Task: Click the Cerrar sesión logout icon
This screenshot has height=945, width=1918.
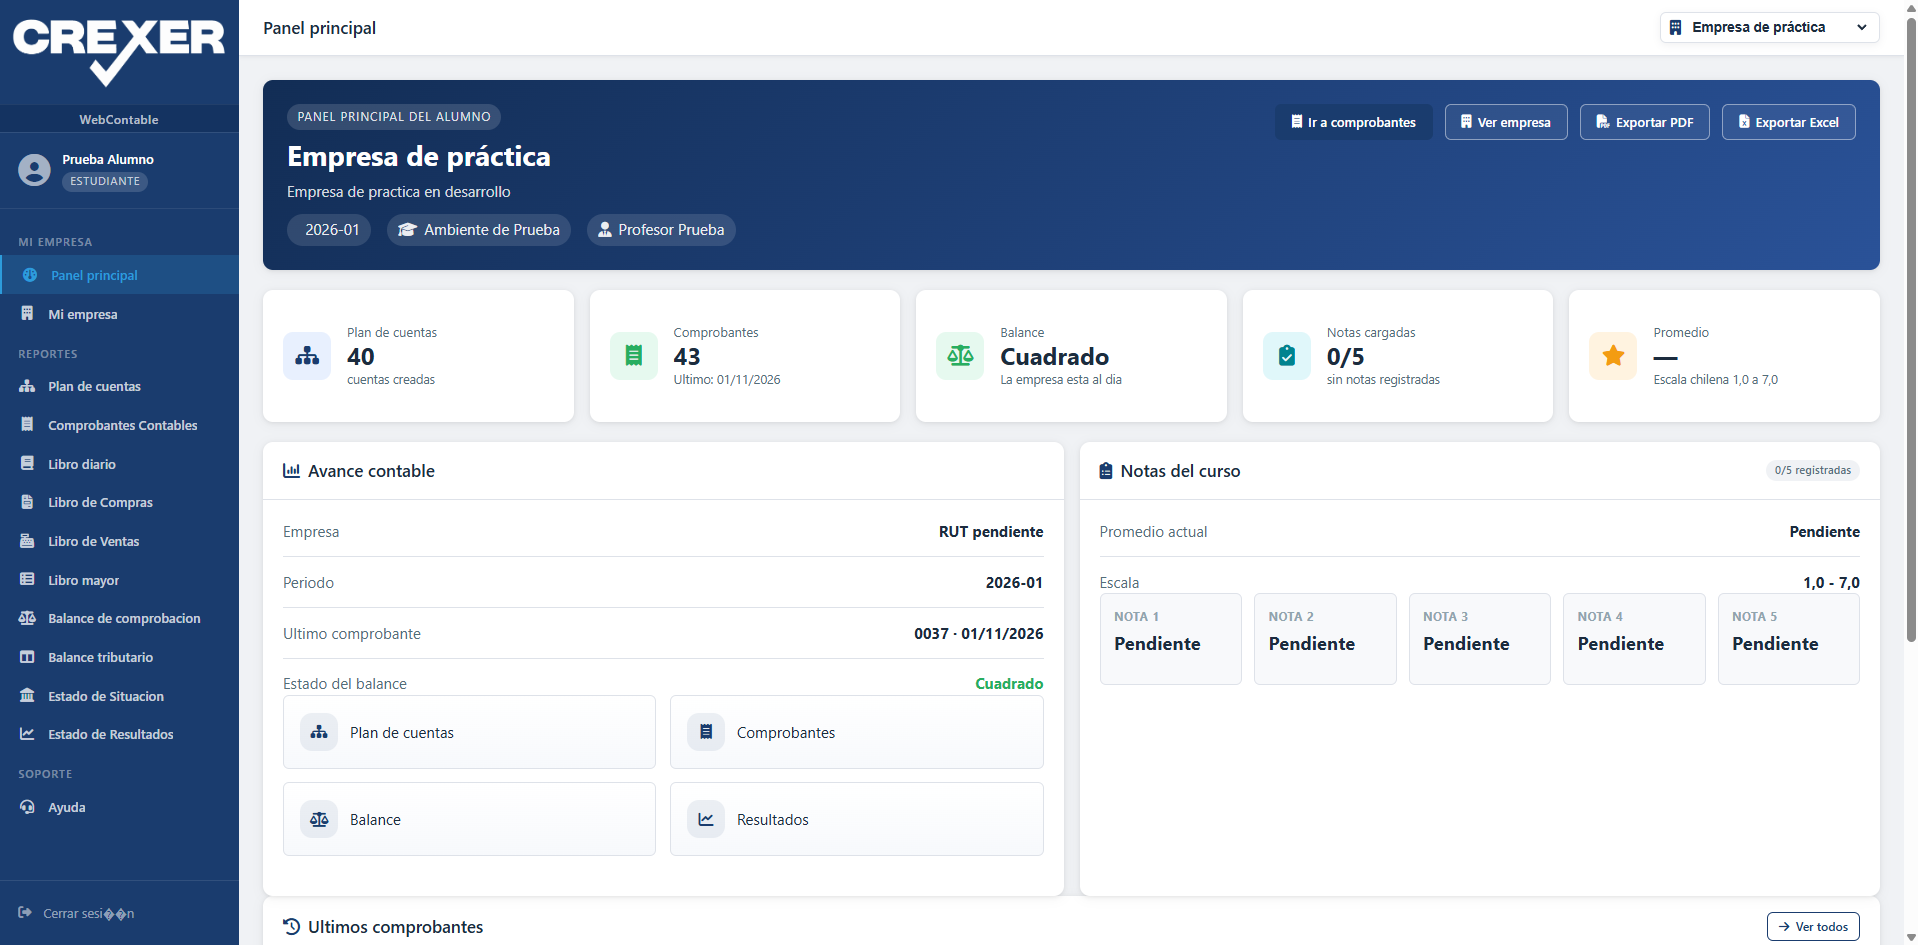Action: [25, 912]
